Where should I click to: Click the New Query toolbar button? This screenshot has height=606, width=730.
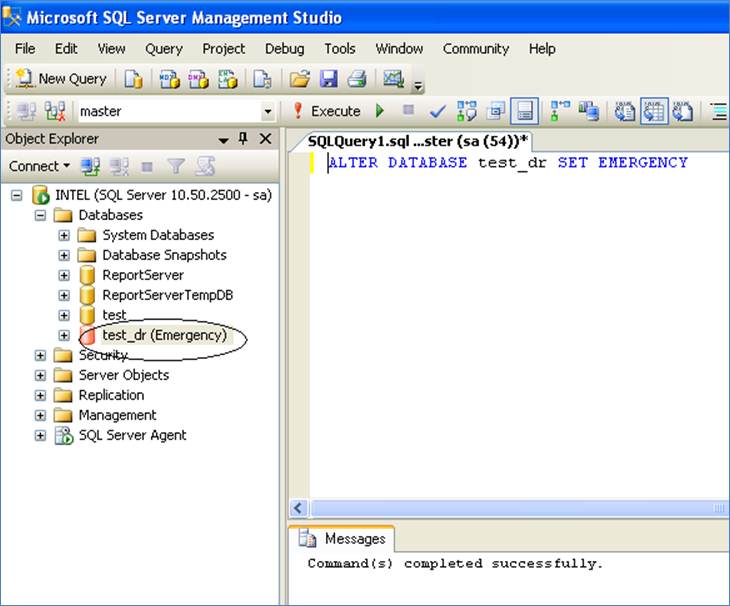coord(61,79)
